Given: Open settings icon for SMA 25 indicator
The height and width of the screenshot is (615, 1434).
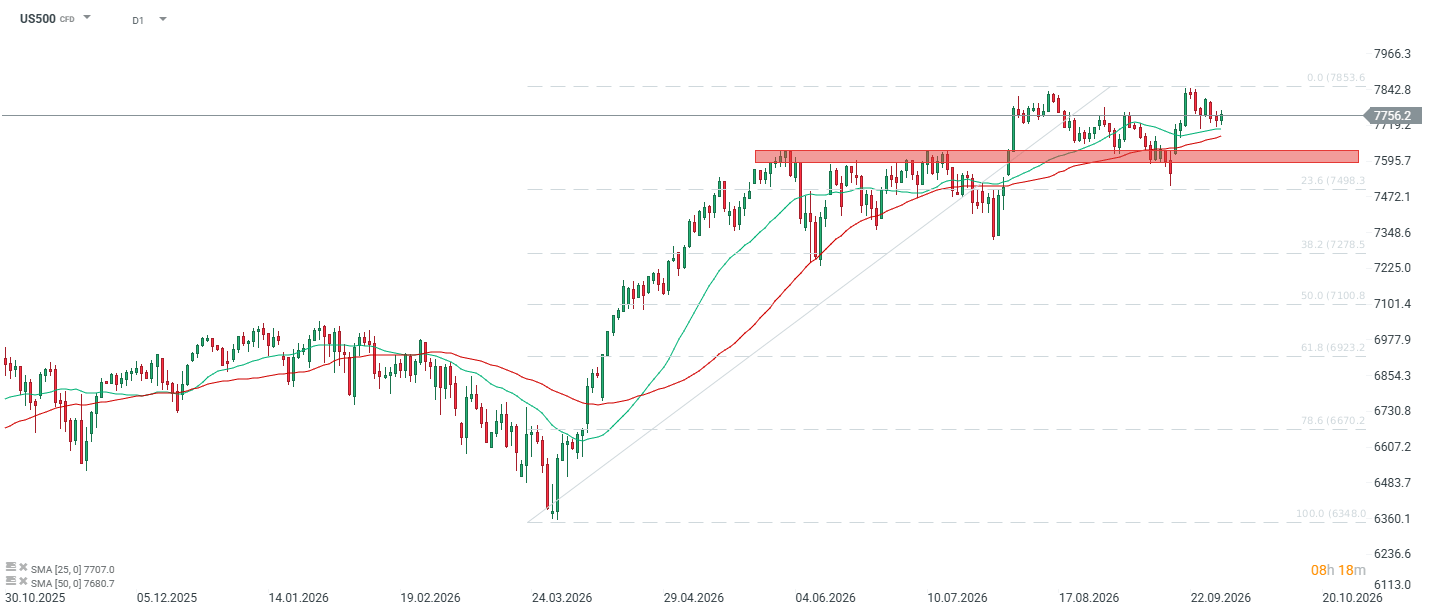Looking at the screenshot, I should [x=9, y=567].
